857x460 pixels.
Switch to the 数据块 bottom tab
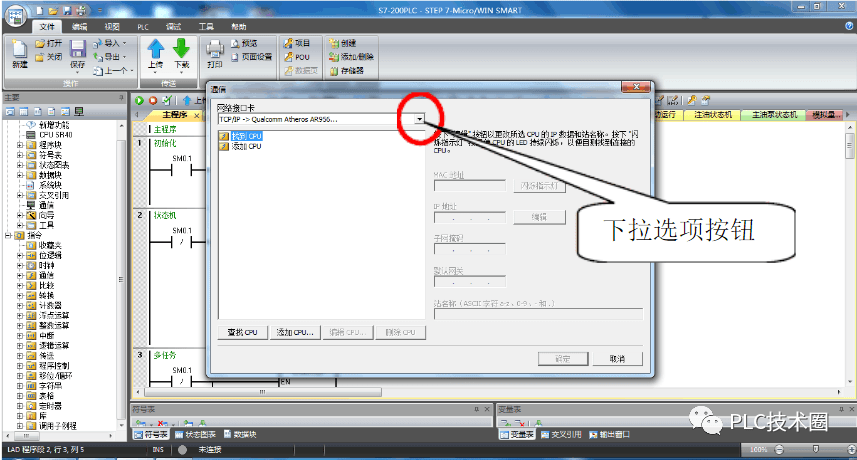point(239,435)
